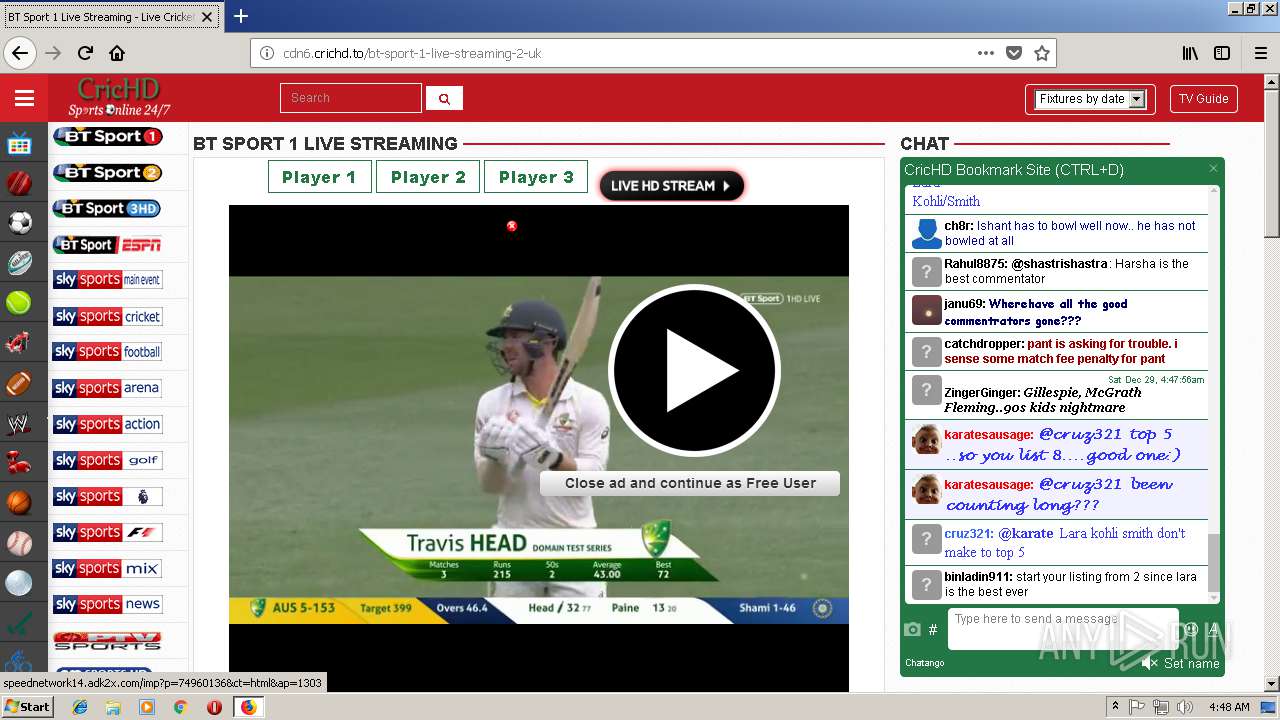1280x720 pixels.
Task: Select the tennis ball sport icon
Action: coord(19,302)
